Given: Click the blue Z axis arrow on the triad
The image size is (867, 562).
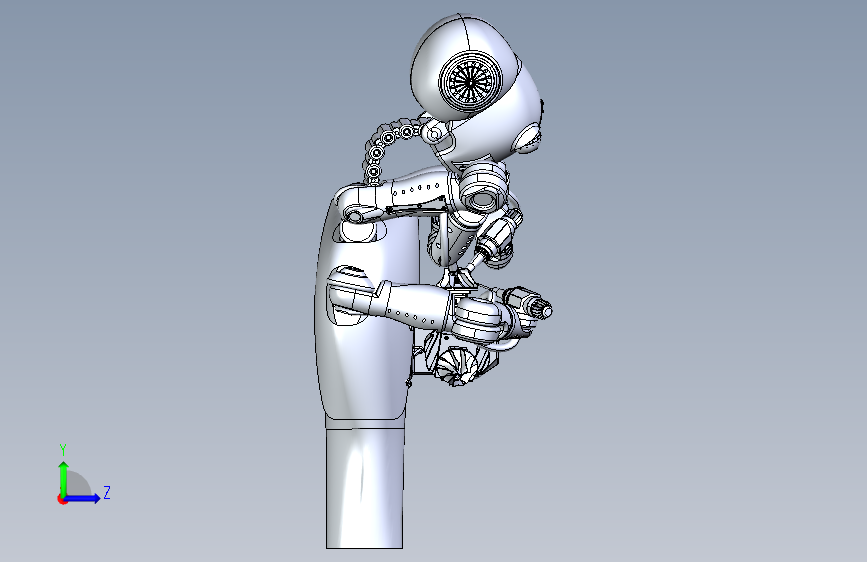Looking at the screenshot, I should (x=83, y=498).
